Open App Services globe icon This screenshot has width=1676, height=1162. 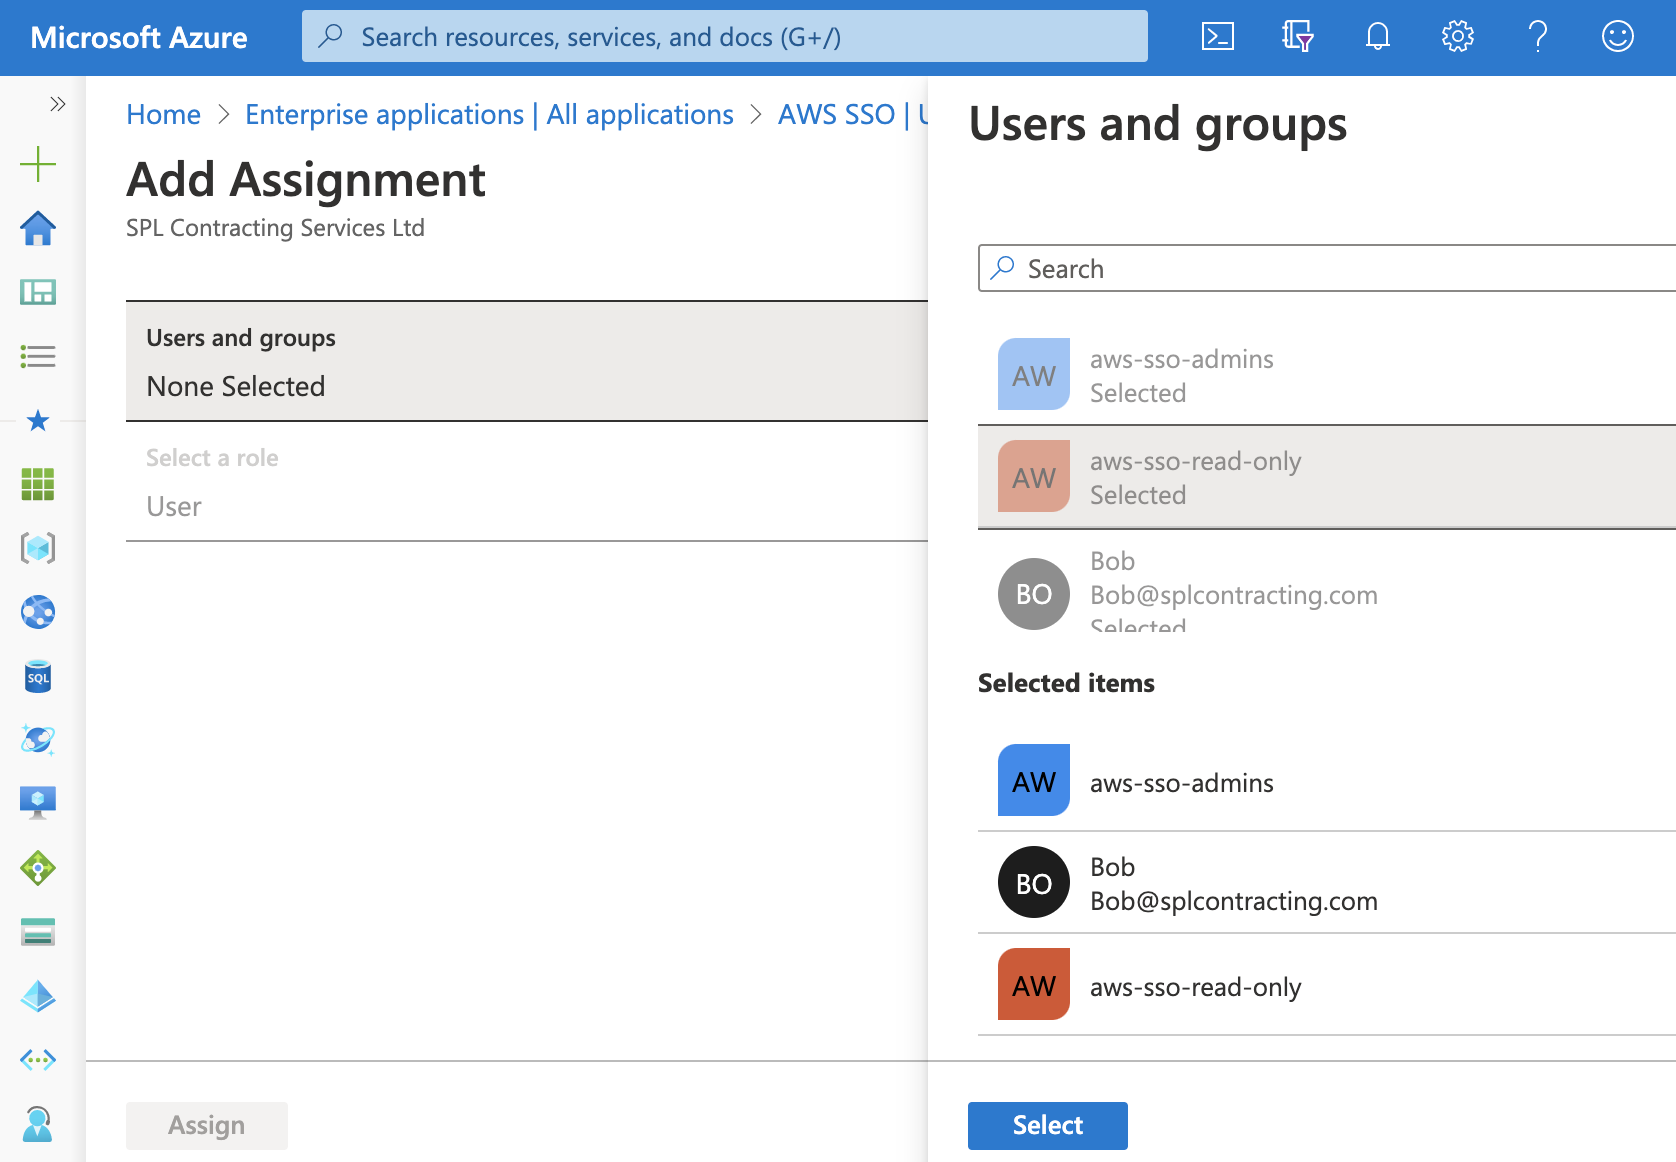[x=38, y=612]
